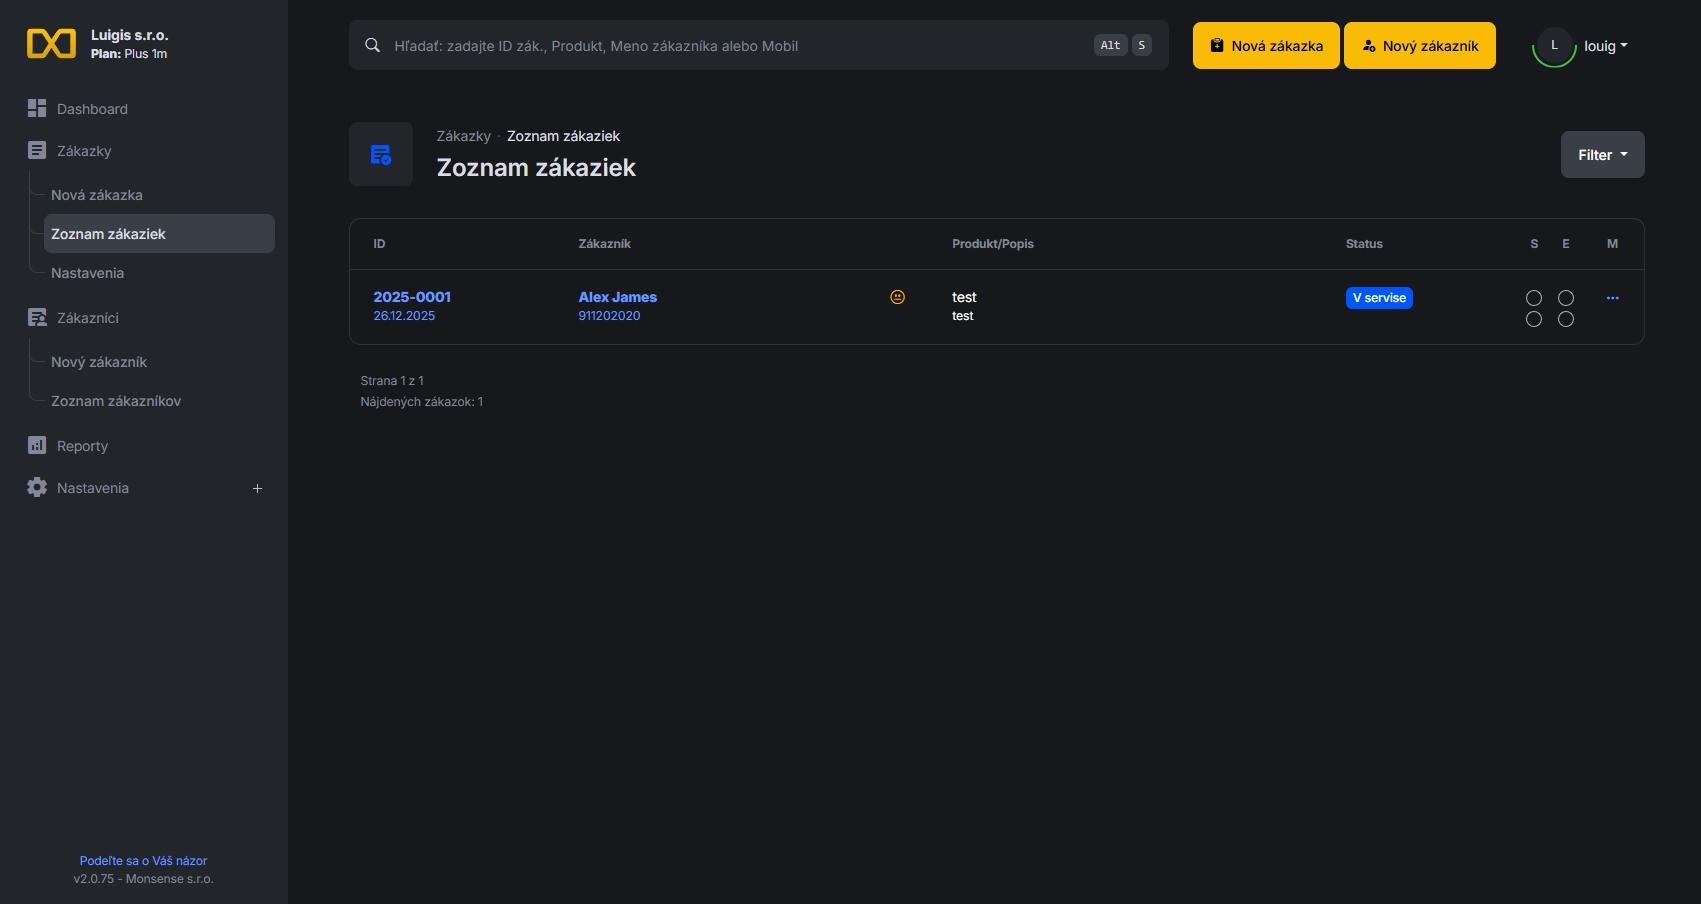Click the magnifier icon in the search bar
This screenshot has height=904, width=1701.
point(371,45)
